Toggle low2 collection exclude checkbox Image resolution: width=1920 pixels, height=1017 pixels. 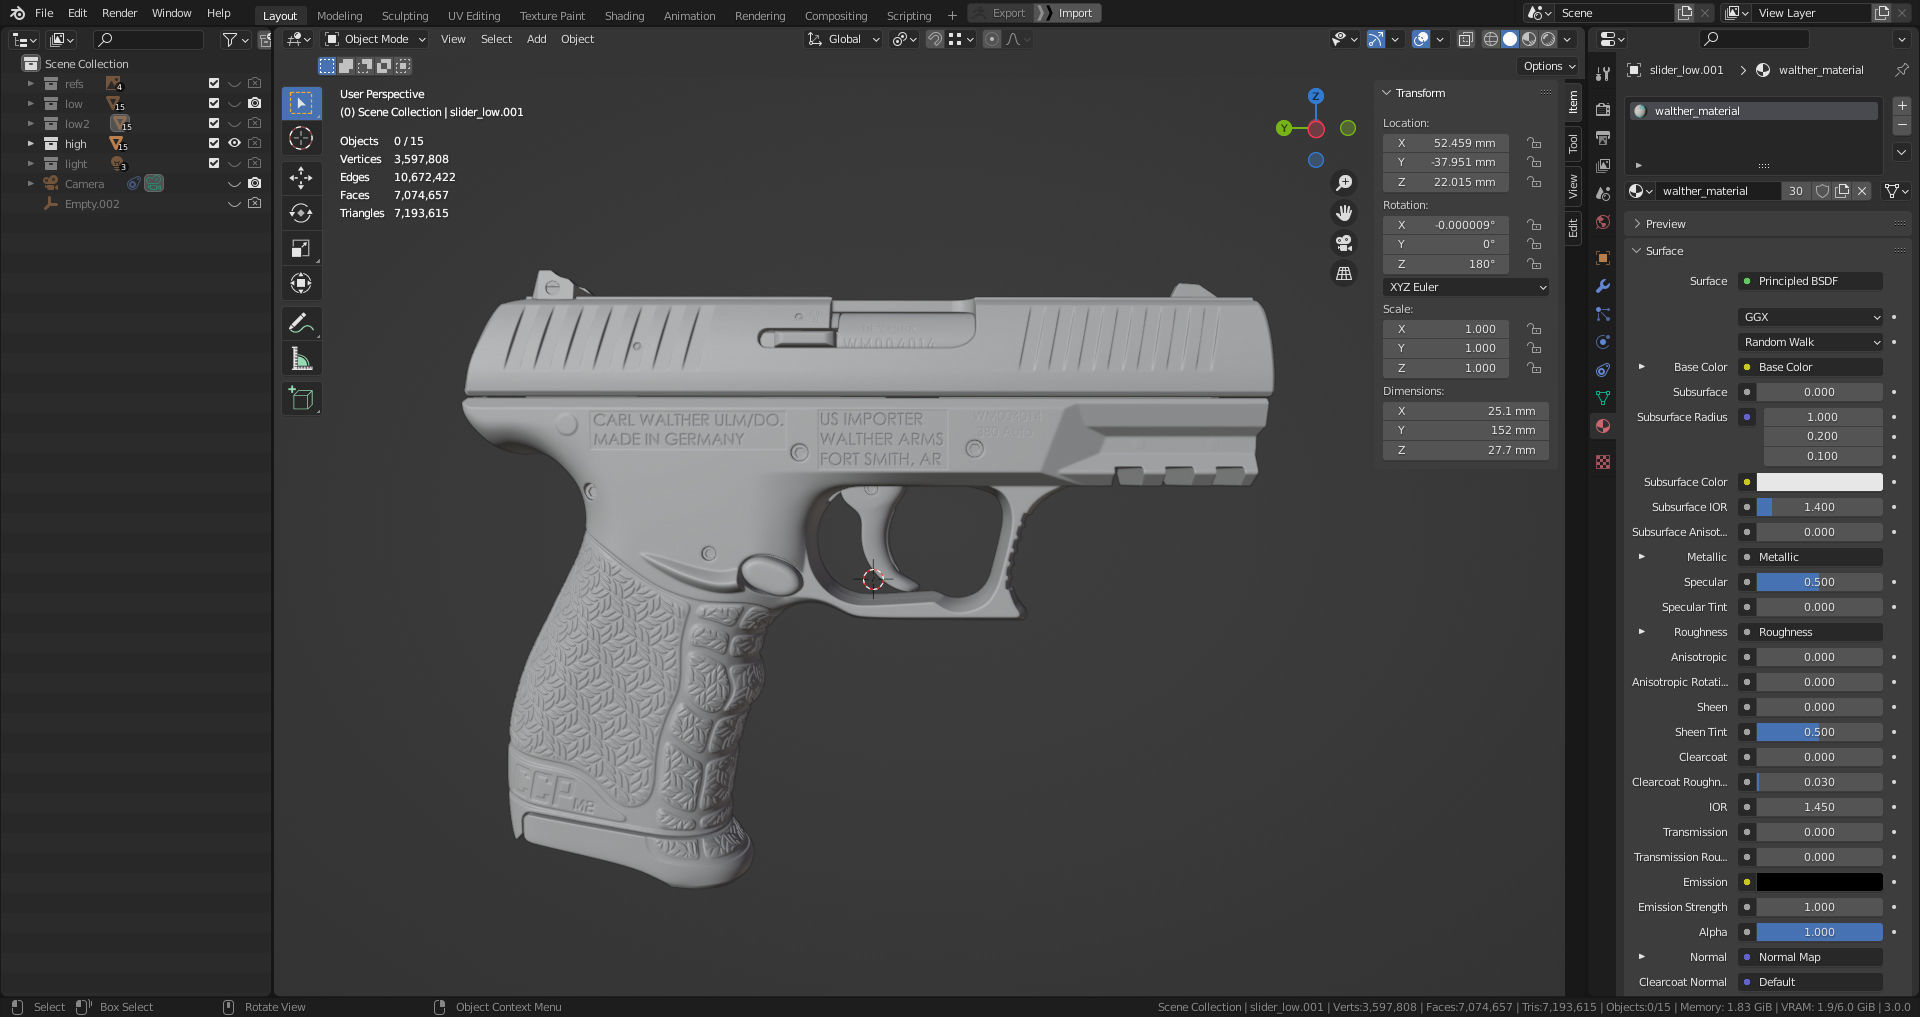[x=213, y=123]
